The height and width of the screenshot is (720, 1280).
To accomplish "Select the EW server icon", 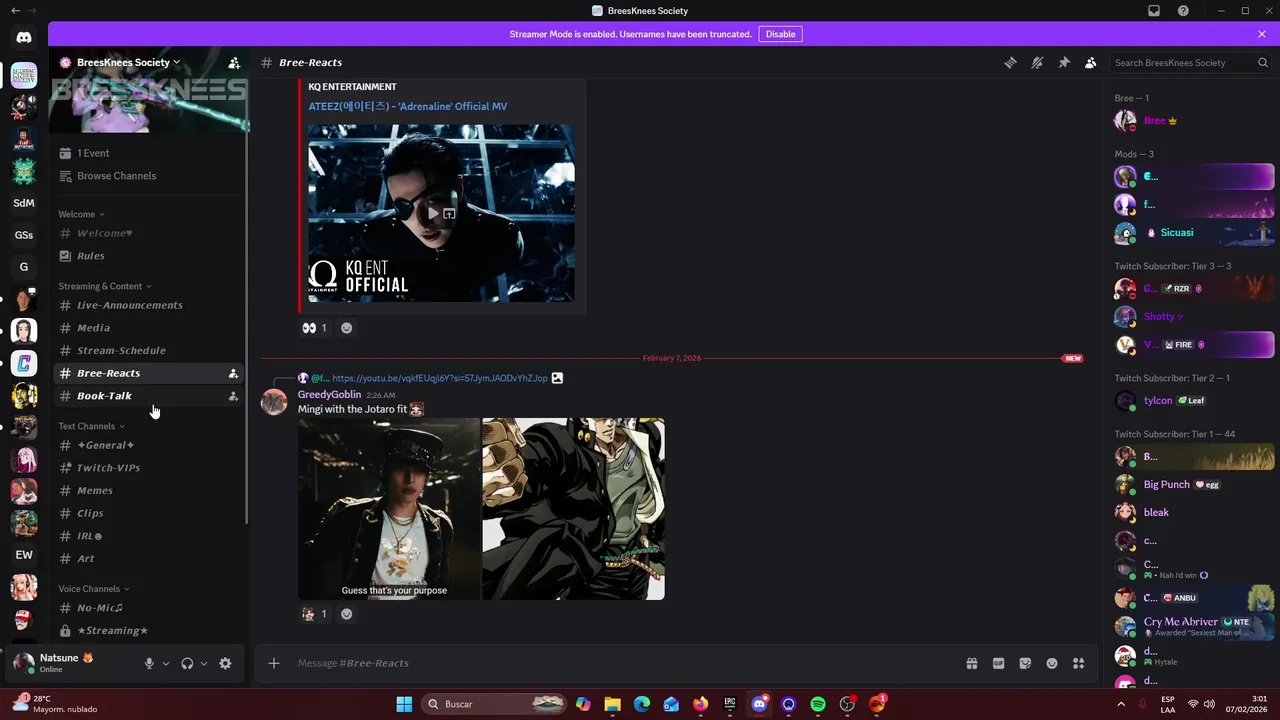I will click(x=24, y=555).
